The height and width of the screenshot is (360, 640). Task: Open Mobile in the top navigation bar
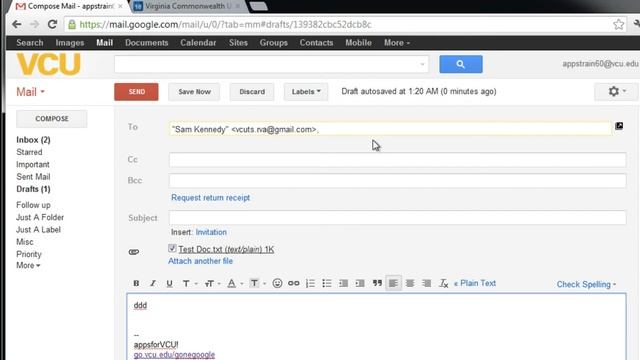pyautogui.click(x=358, y=43)
